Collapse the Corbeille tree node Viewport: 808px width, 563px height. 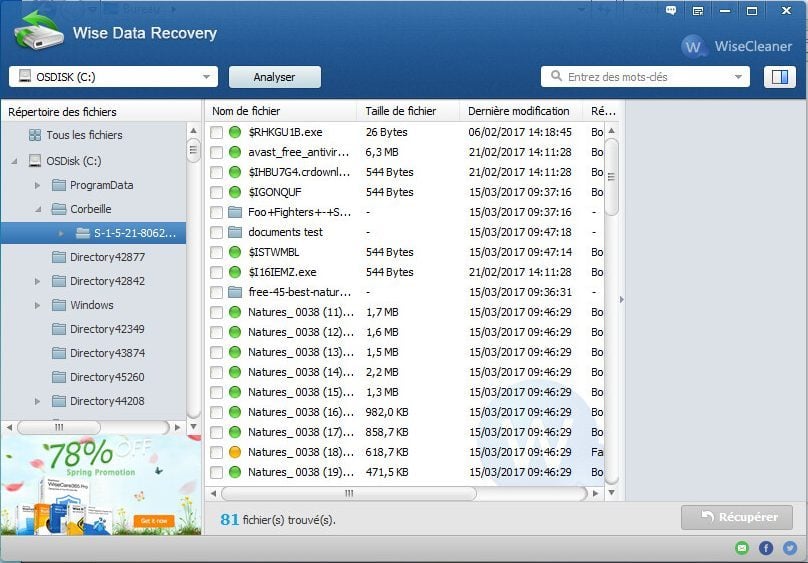[38, 209]
